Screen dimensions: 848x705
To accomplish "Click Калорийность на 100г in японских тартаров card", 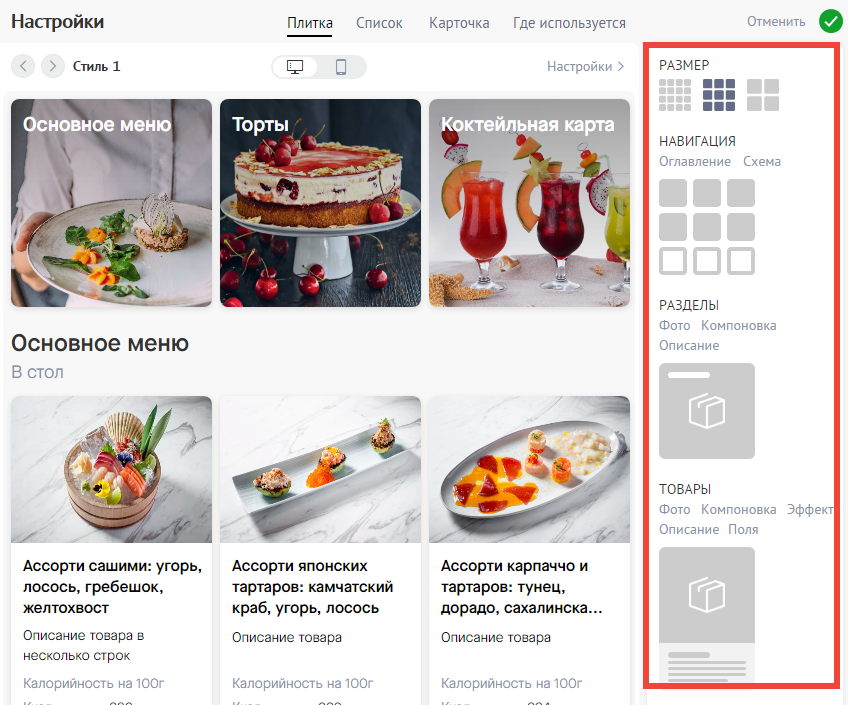I will 303,683.
